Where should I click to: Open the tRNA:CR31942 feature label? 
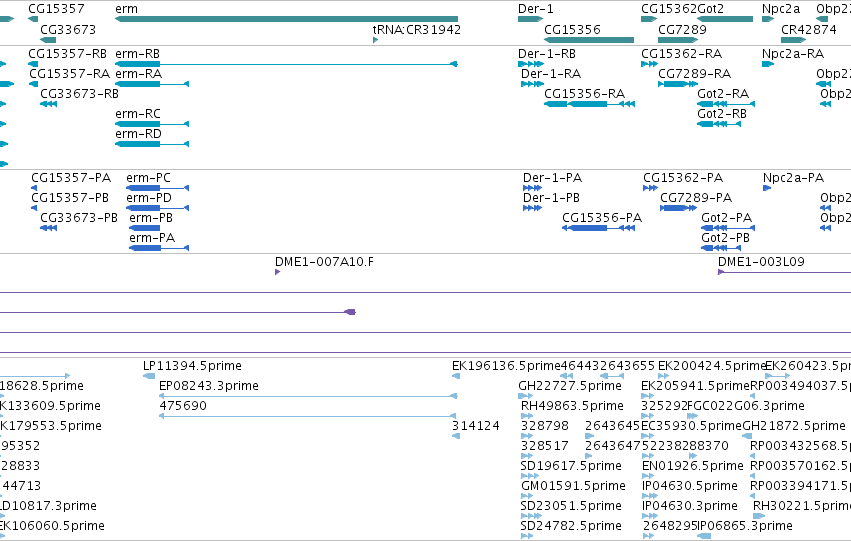pyautogui.click(x=417, y=29)
